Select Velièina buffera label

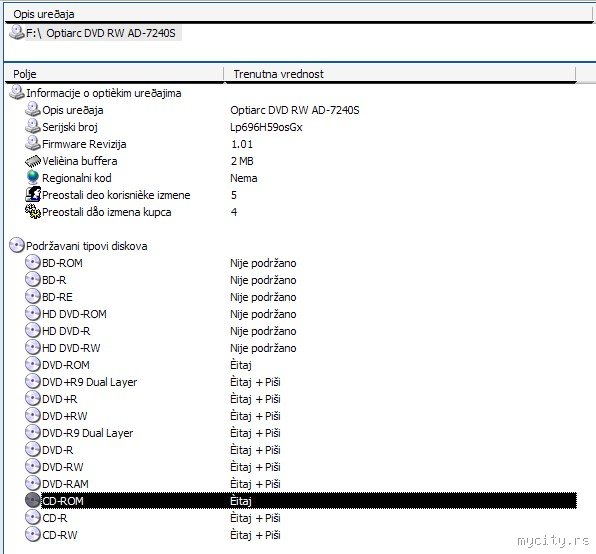(x=79, y=161)
